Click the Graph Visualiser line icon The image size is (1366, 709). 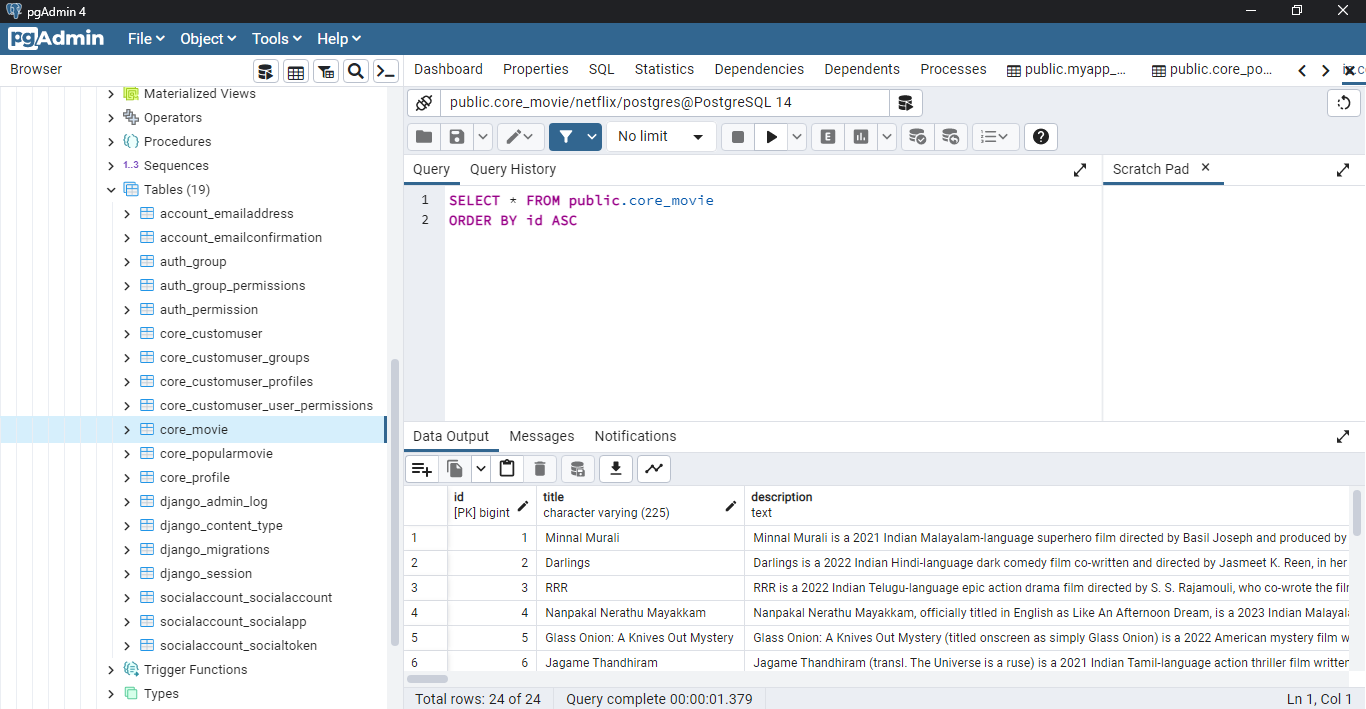point(654,468)
